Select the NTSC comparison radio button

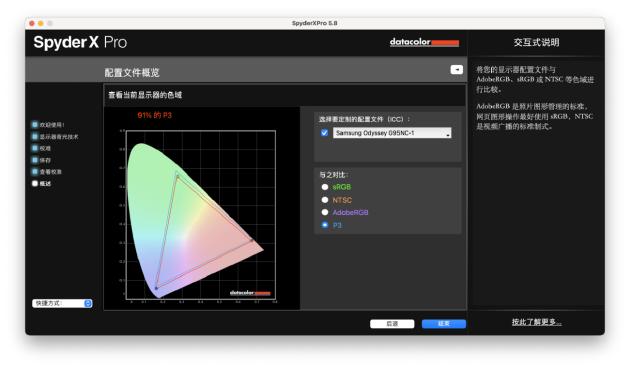325,200
